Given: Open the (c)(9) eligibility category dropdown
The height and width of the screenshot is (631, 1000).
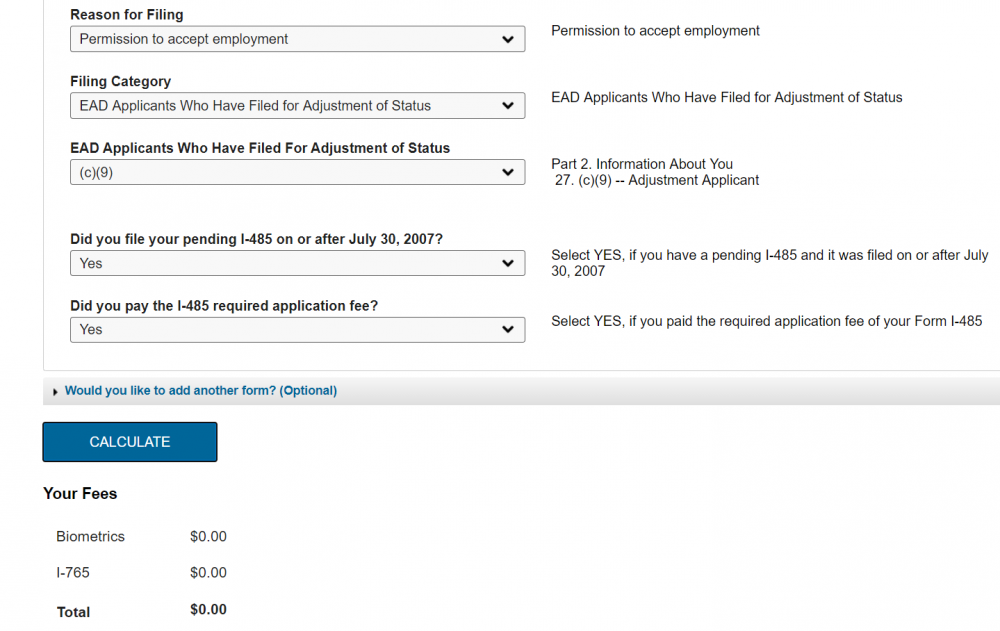Looking at the screenshot, I should pyautogui.click(x=297, y=172).
